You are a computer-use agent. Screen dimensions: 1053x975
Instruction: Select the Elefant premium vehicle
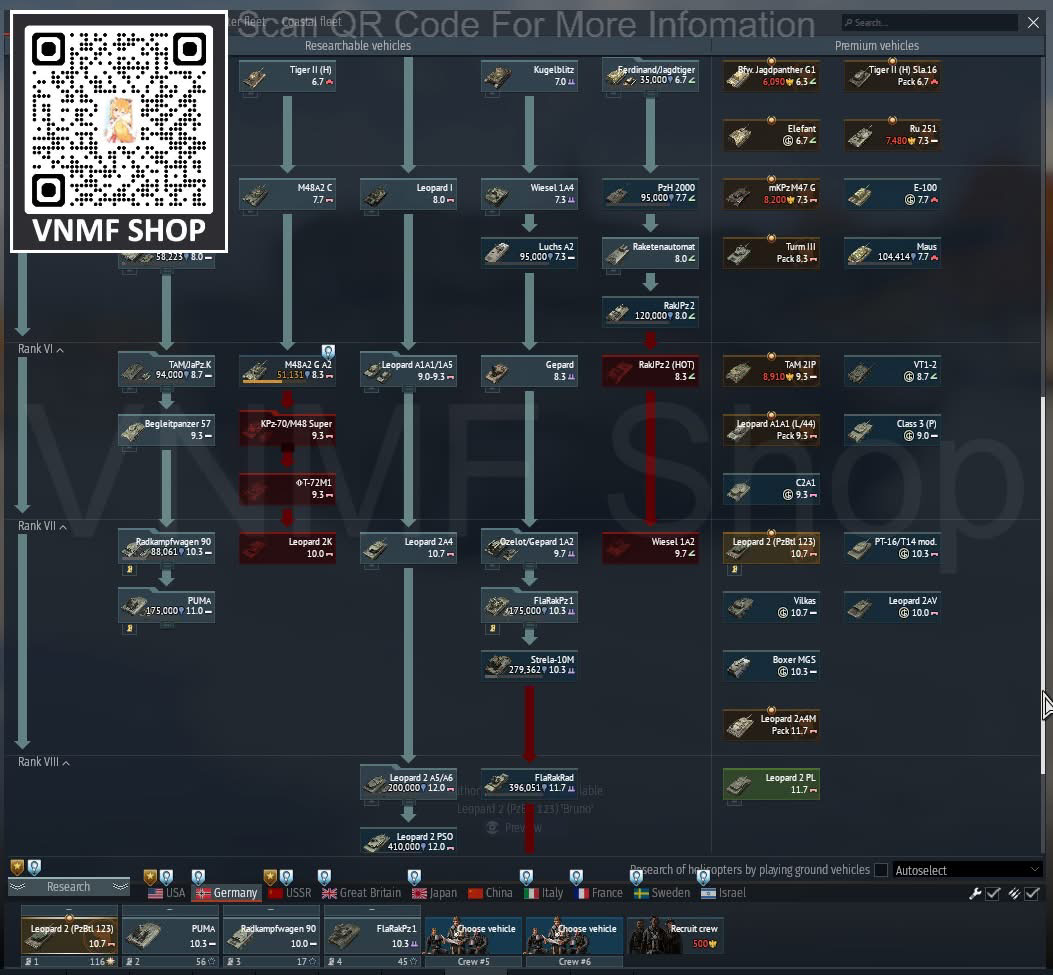coord(771,135)
